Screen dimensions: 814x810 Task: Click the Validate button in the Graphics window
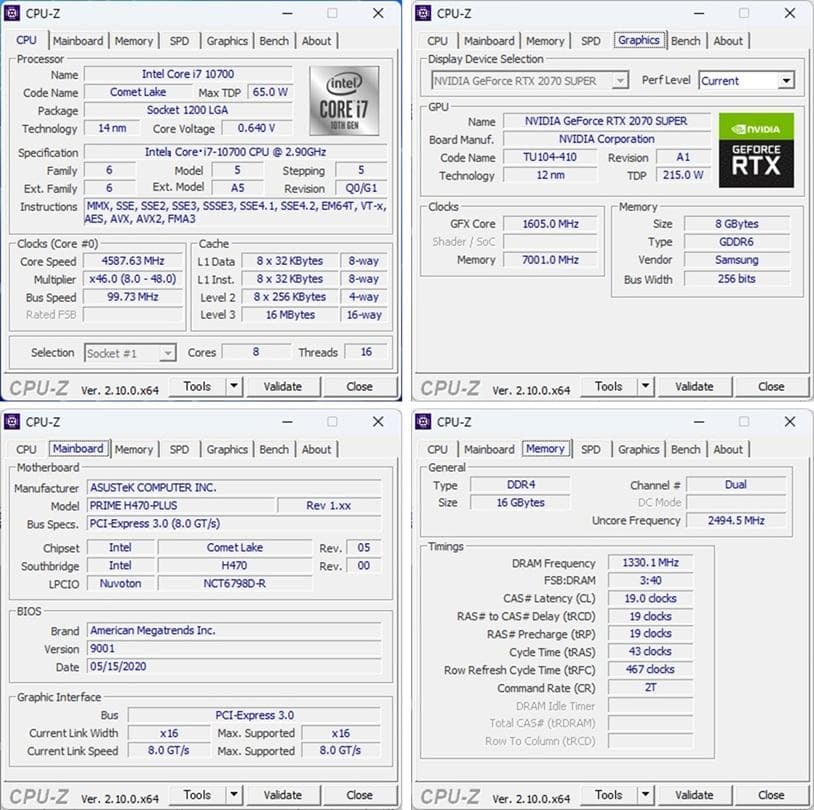point(694,386)
